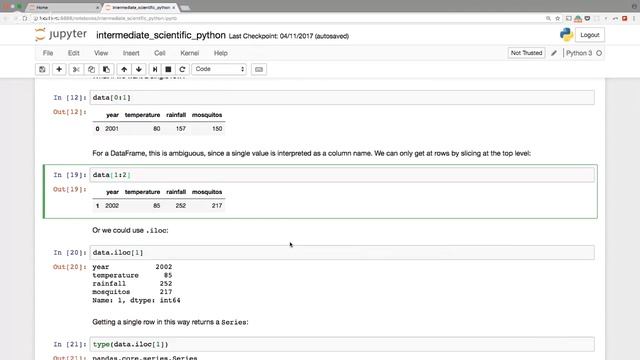This screenshot has height=360, width=640.
Task: Click into the data.iloc[1] code cell
Action: 342,252
